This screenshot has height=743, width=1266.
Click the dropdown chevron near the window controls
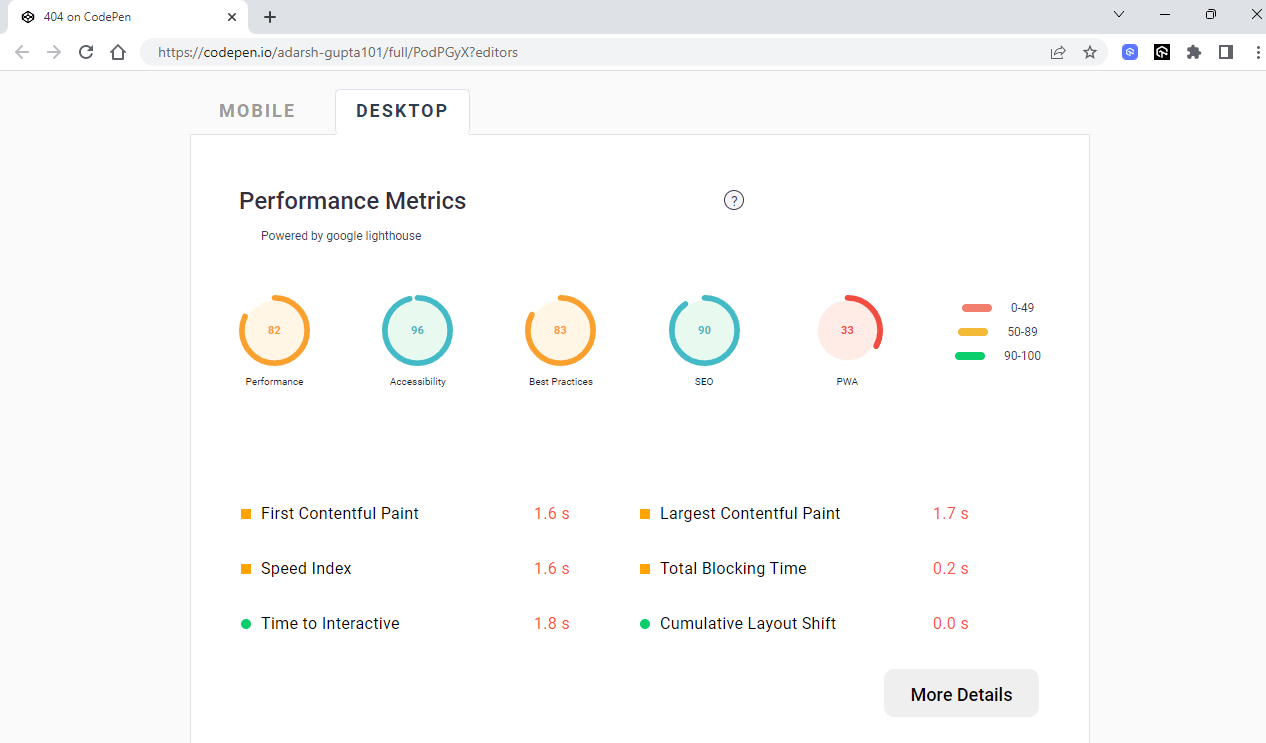[x=1119, y=15]
